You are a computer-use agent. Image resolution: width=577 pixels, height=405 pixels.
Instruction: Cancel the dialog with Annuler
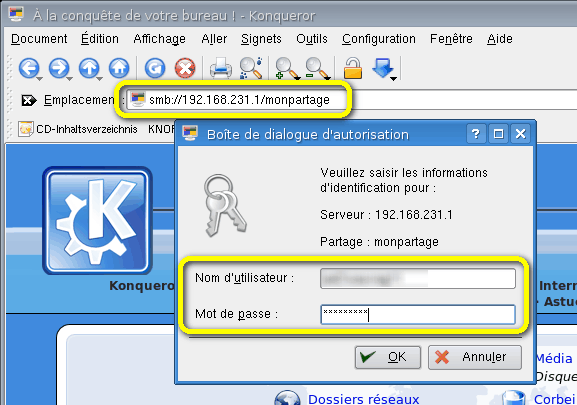(475, 357)
